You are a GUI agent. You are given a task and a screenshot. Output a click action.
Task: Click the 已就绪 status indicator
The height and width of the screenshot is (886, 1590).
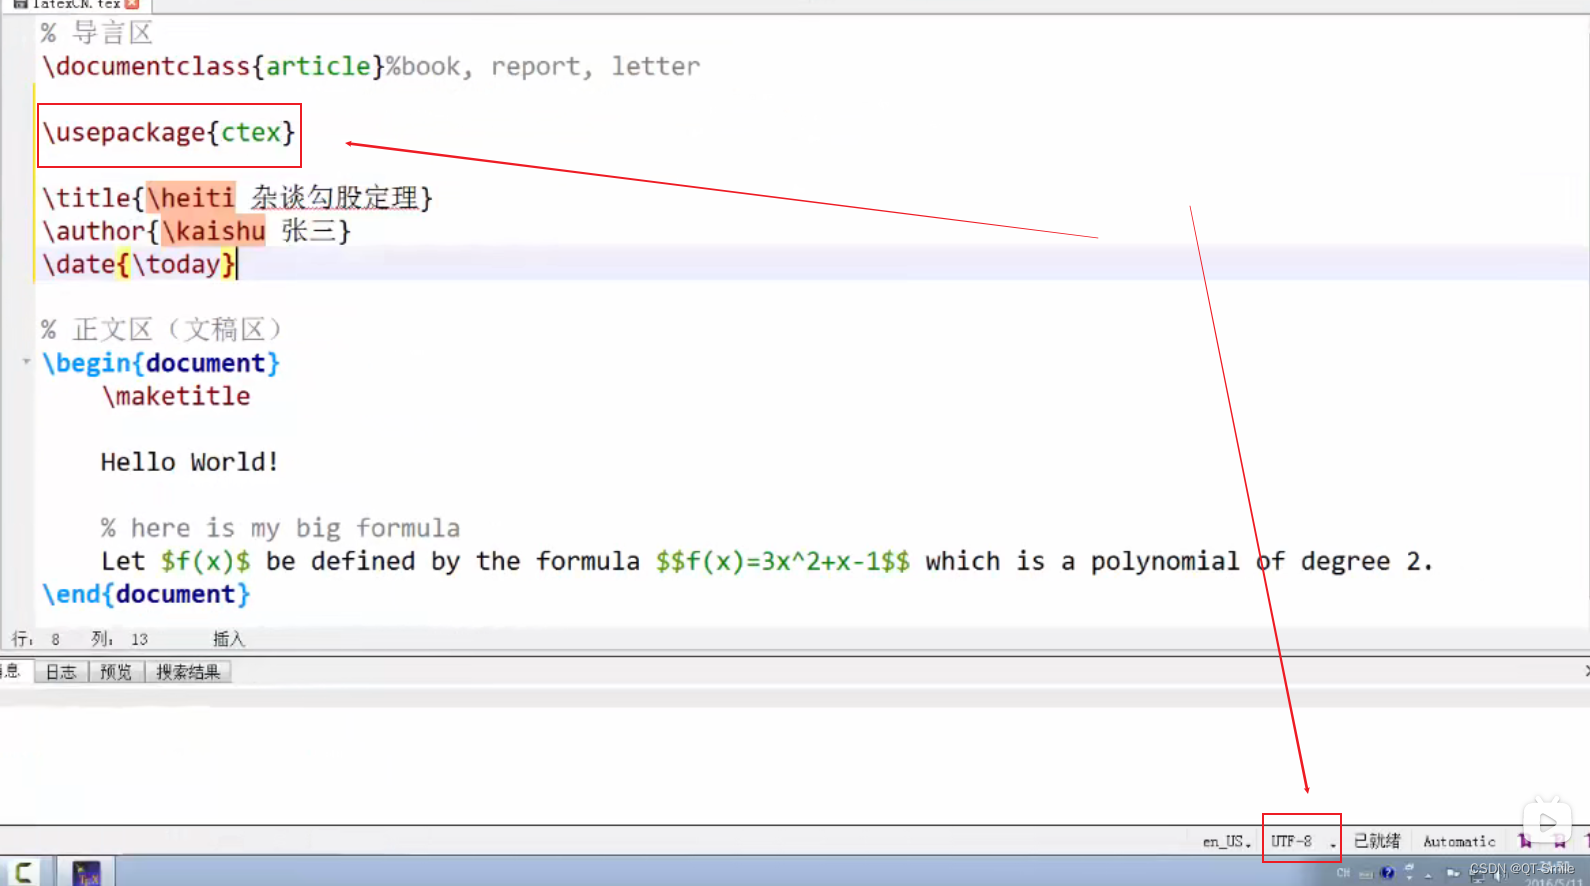click(1376, 841)
